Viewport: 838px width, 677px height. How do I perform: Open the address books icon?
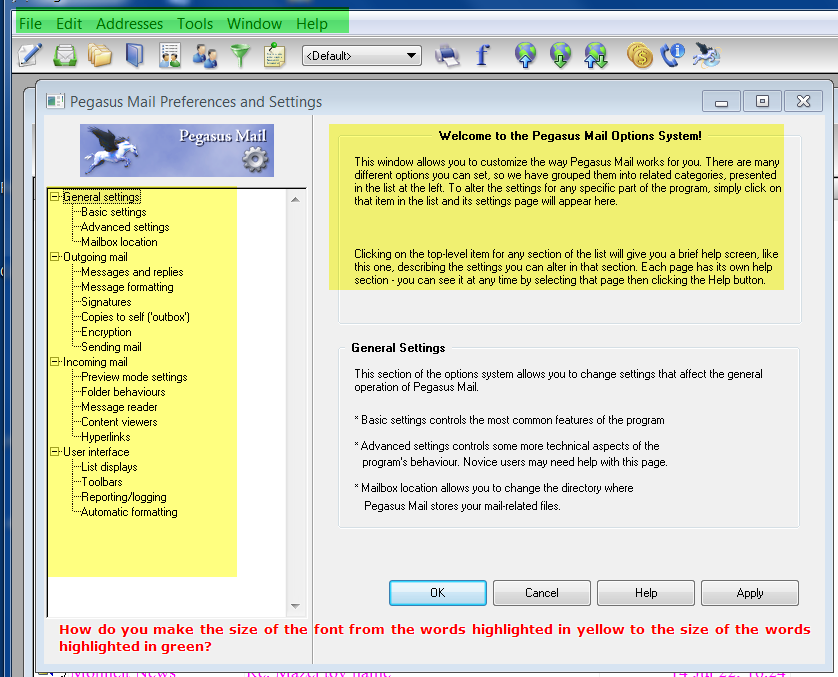coord(134,56)
